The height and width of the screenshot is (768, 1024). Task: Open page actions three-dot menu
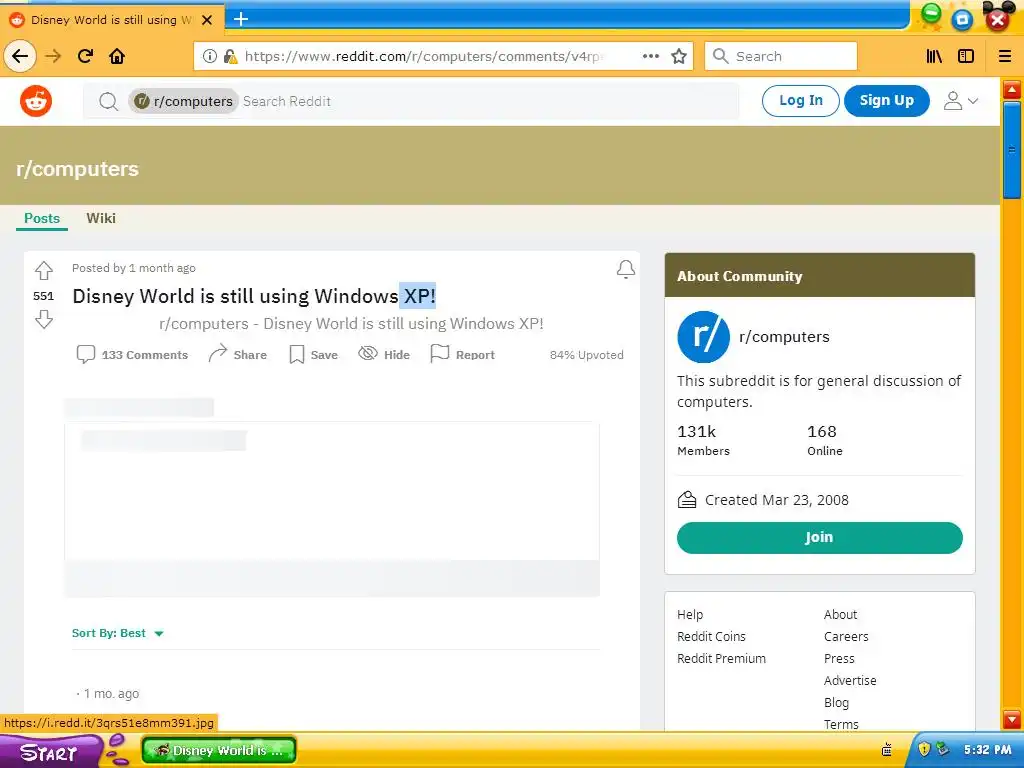coord(650,56)
